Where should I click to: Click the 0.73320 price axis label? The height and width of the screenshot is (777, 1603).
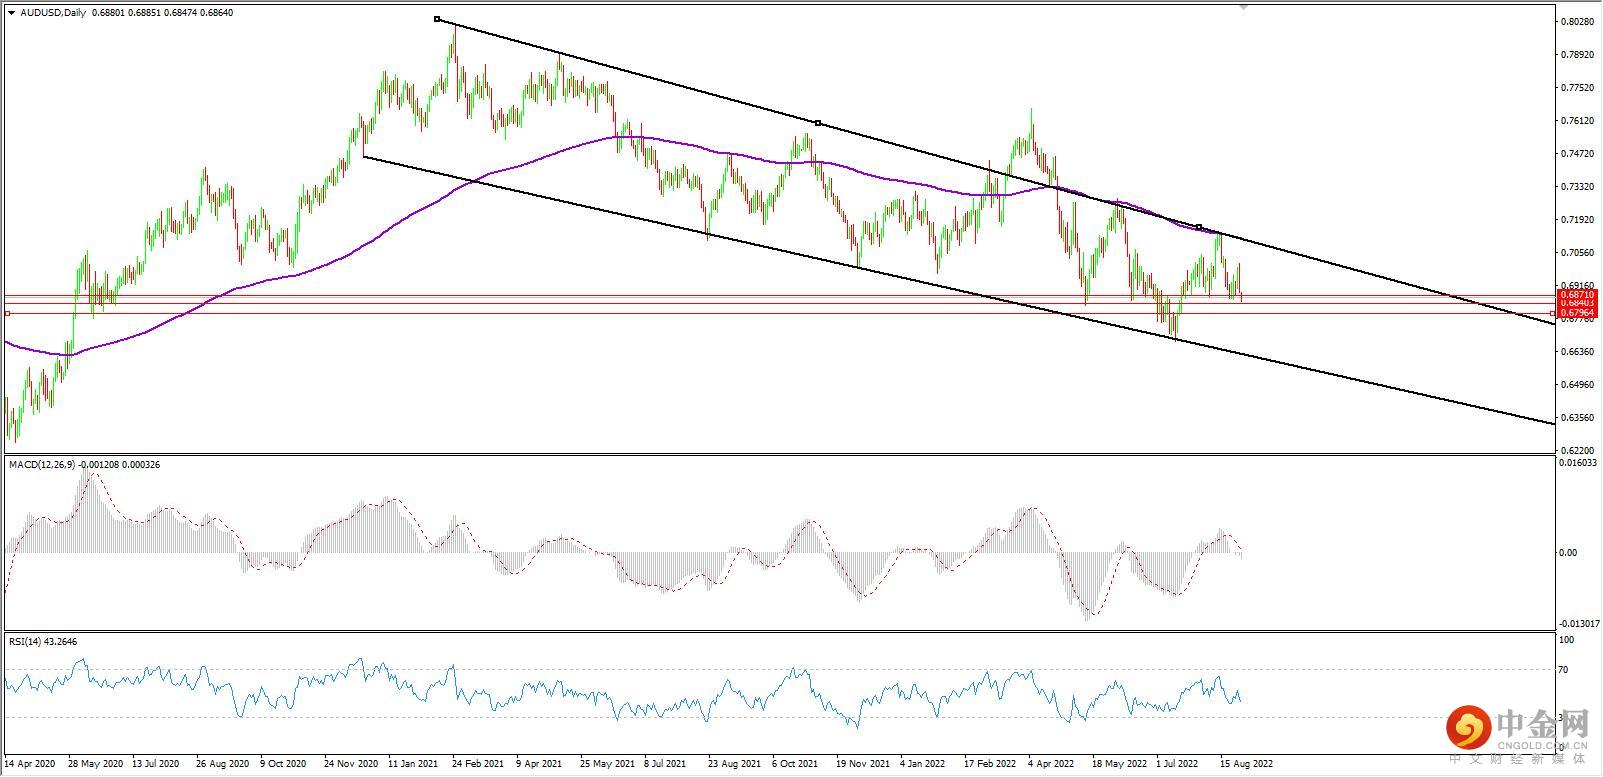click(x=1577, y=186)
